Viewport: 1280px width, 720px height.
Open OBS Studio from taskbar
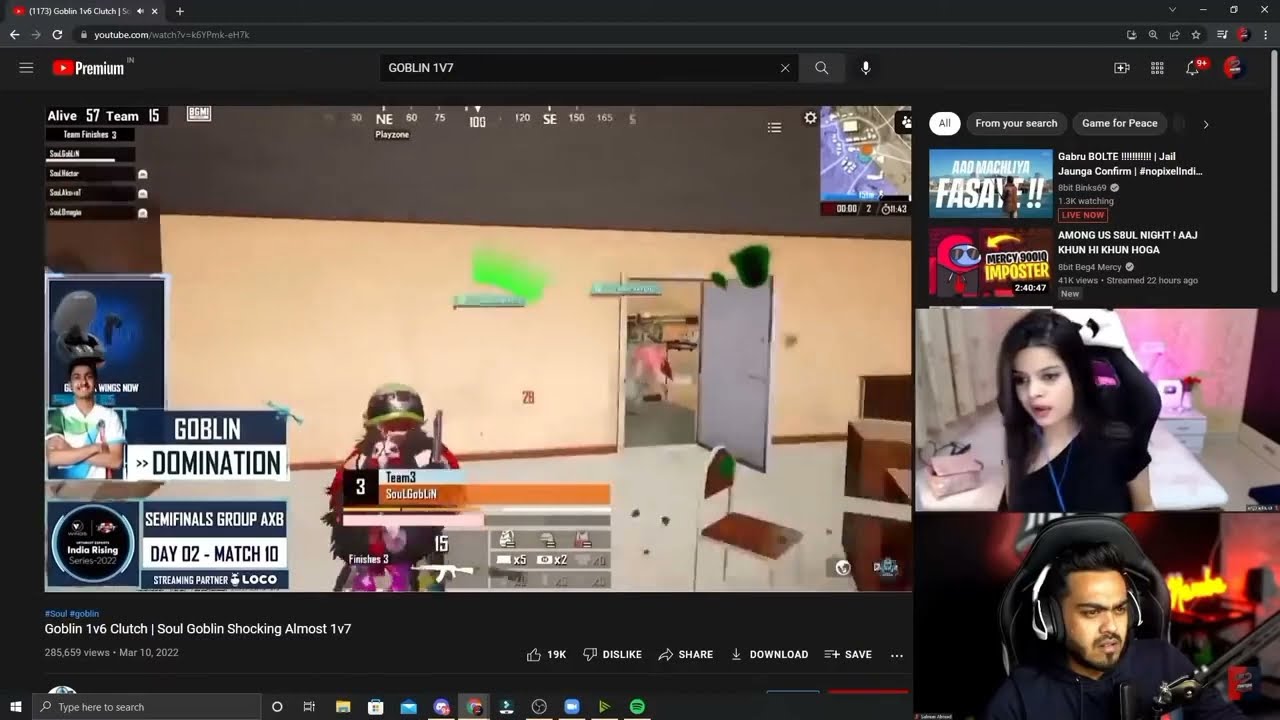click(x=539, y=707)
